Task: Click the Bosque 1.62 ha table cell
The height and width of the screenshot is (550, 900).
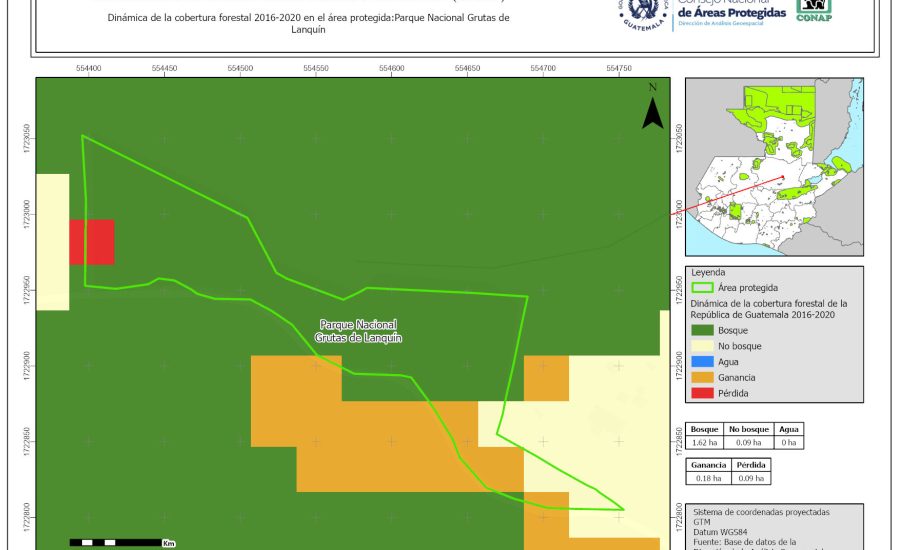Action: click(x=705, y=442)
